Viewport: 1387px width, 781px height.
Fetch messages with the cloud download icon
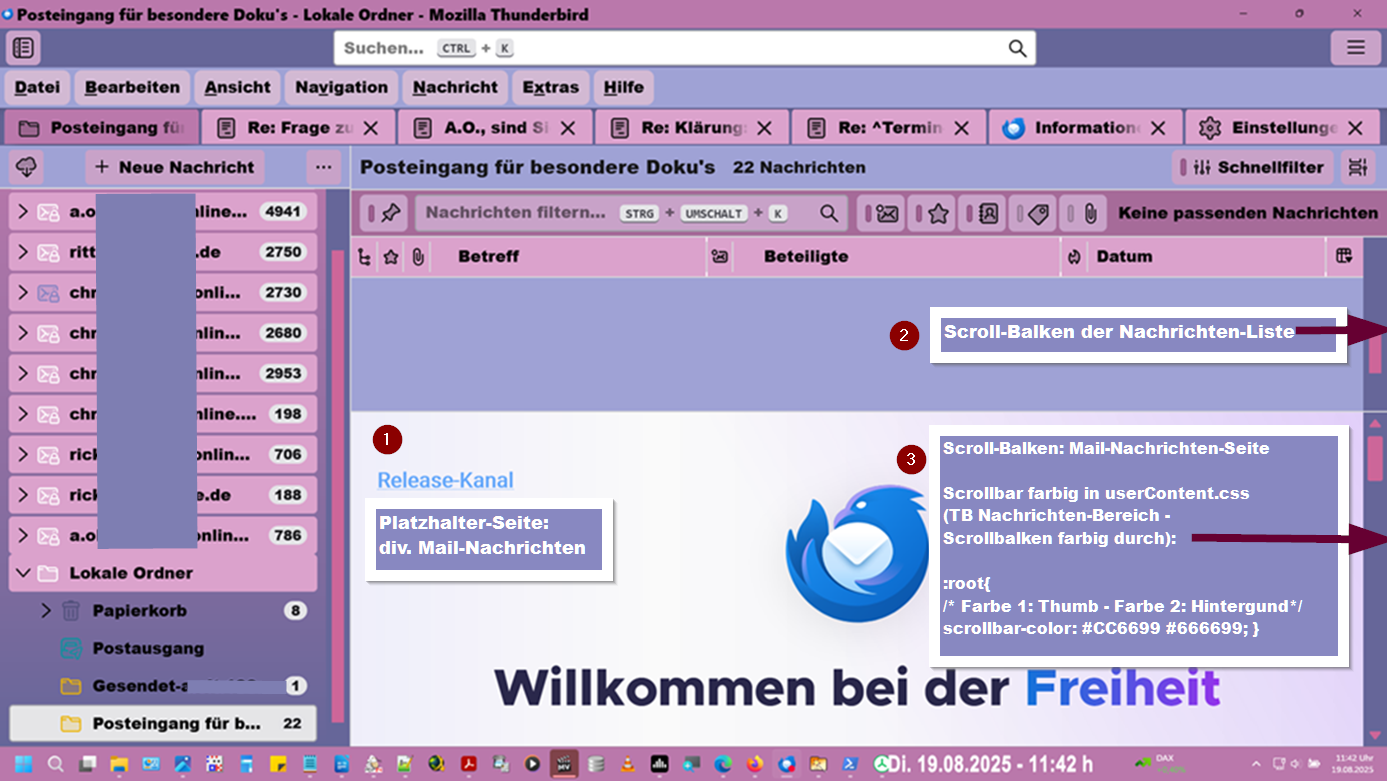(x=27, y=167)
